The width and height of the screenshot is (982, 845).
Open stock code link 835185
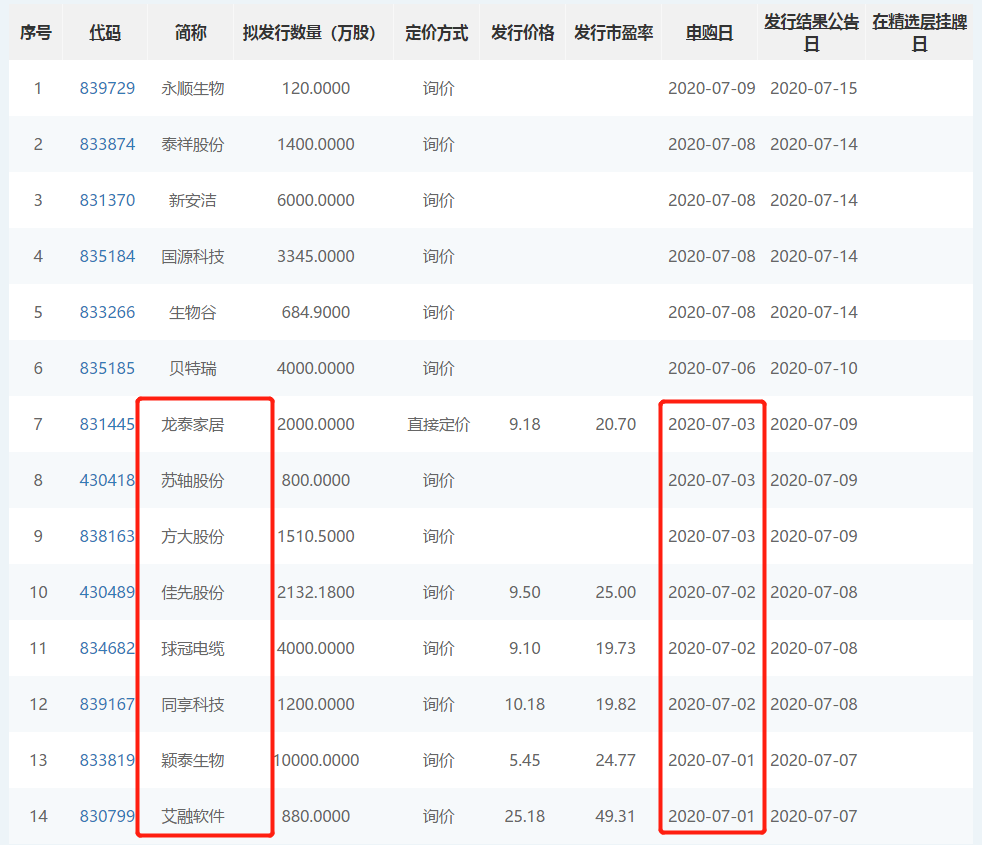107,368
